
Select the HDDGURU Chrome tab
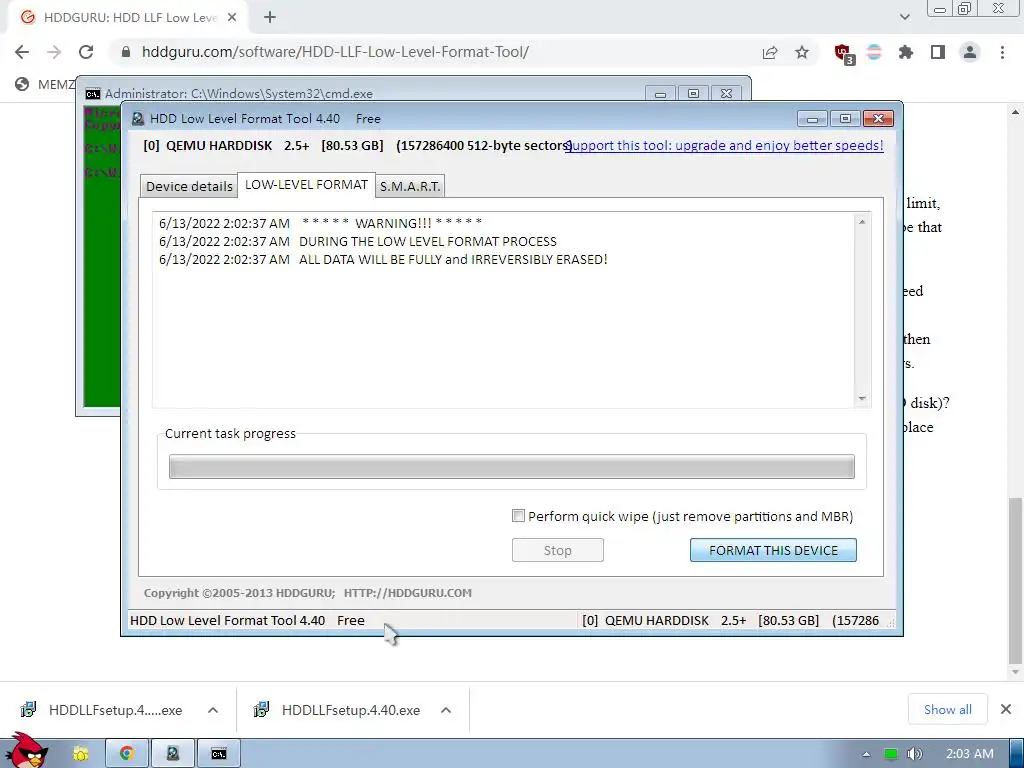coord(129,18)
